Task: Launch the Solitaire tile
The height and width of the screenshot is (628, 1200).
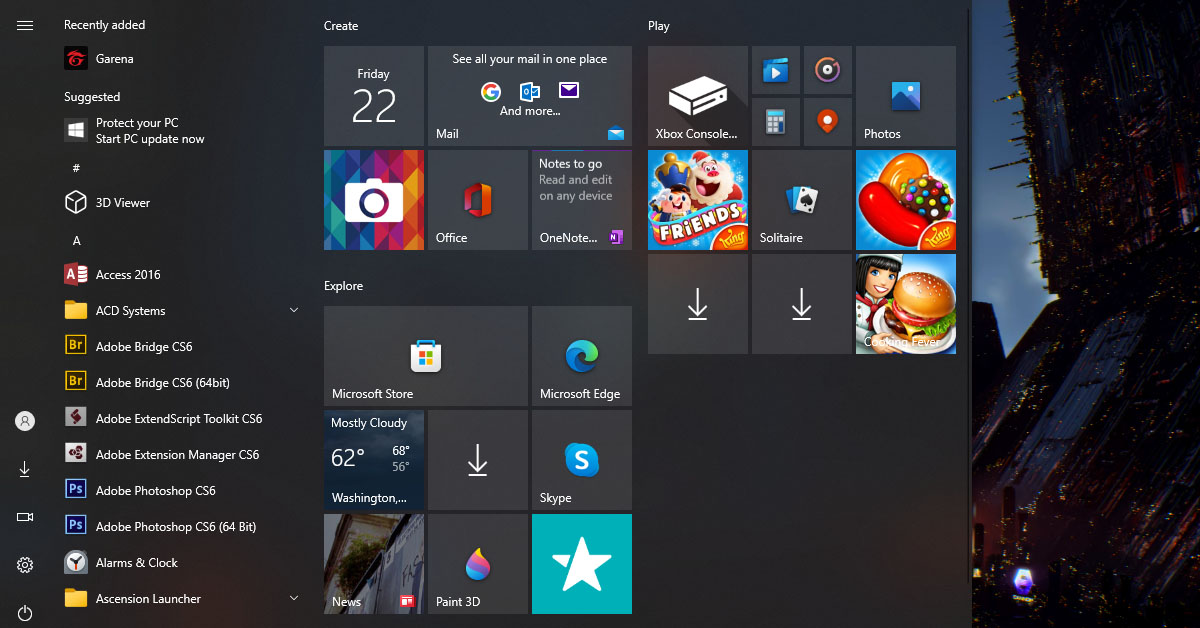Action: [x=802, y=200]
